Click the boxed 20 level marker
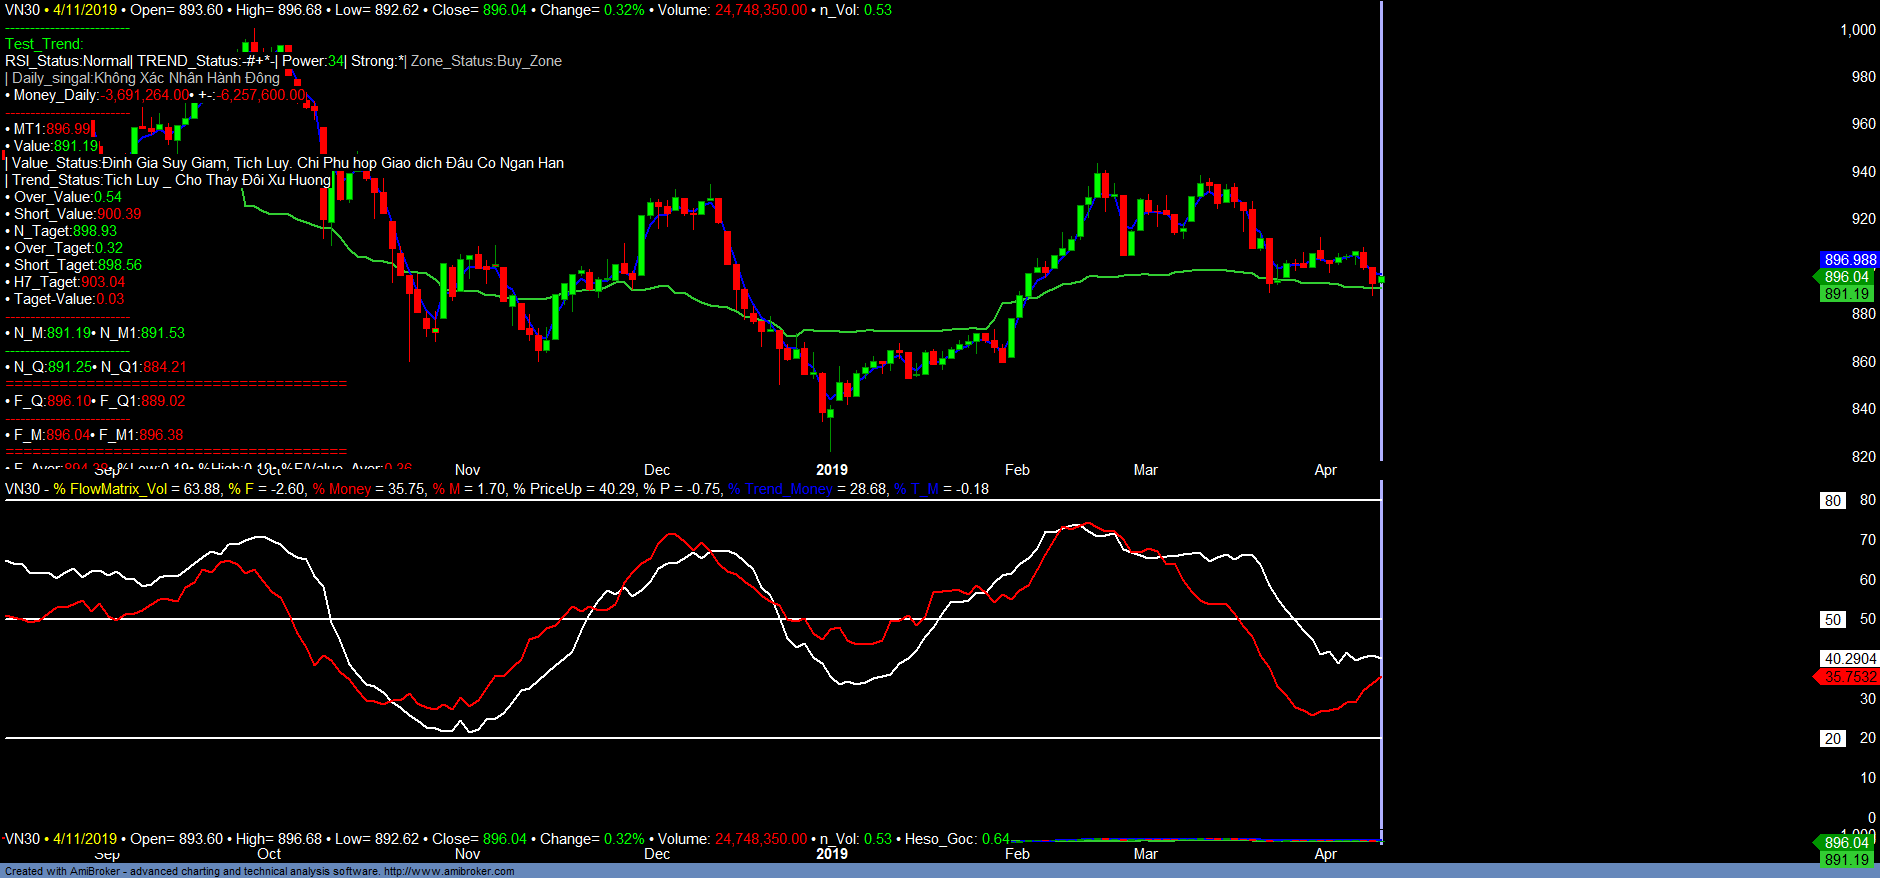1880x878 pixels. tap(1832, 739)
